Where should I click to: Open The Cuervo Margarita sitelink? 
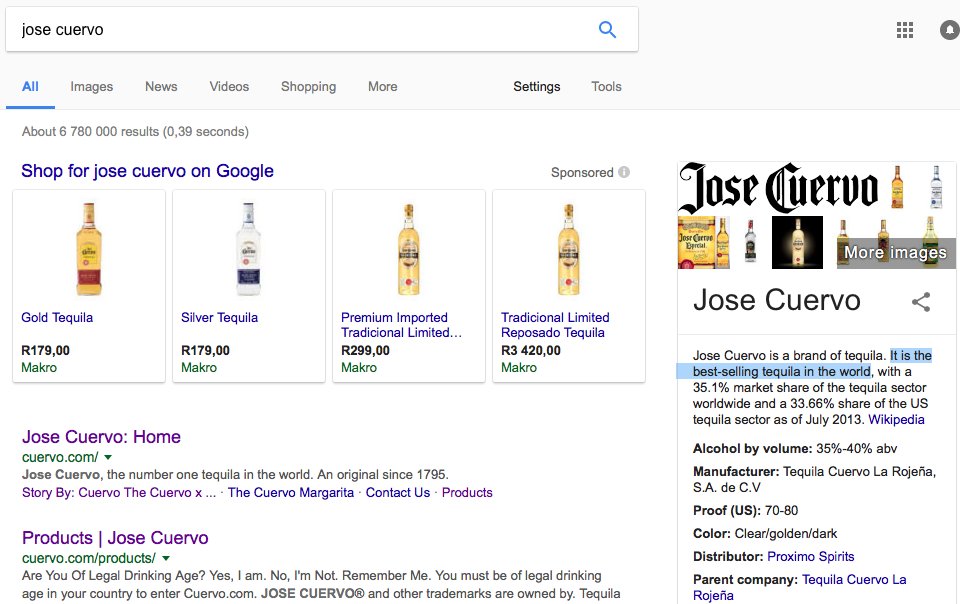[291, 493]
